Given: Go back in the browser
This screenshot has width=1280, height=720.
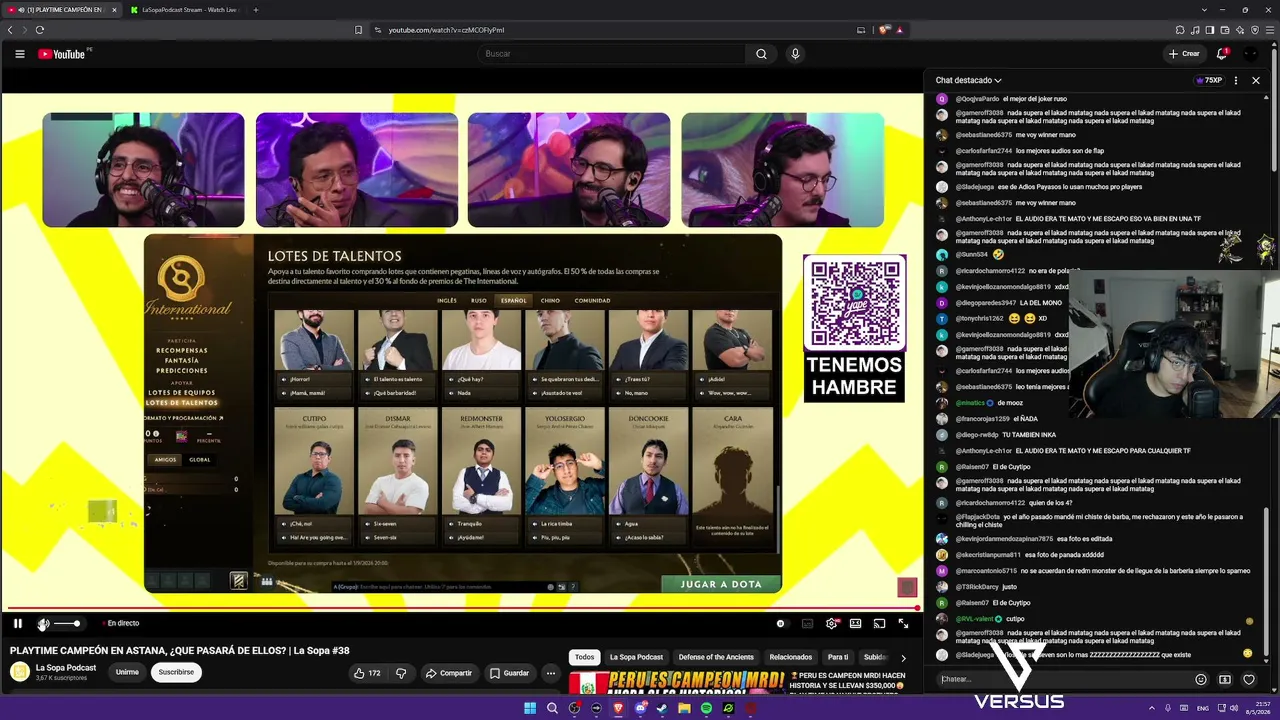Looking at the screenshot, I should (x=10, y=30).
